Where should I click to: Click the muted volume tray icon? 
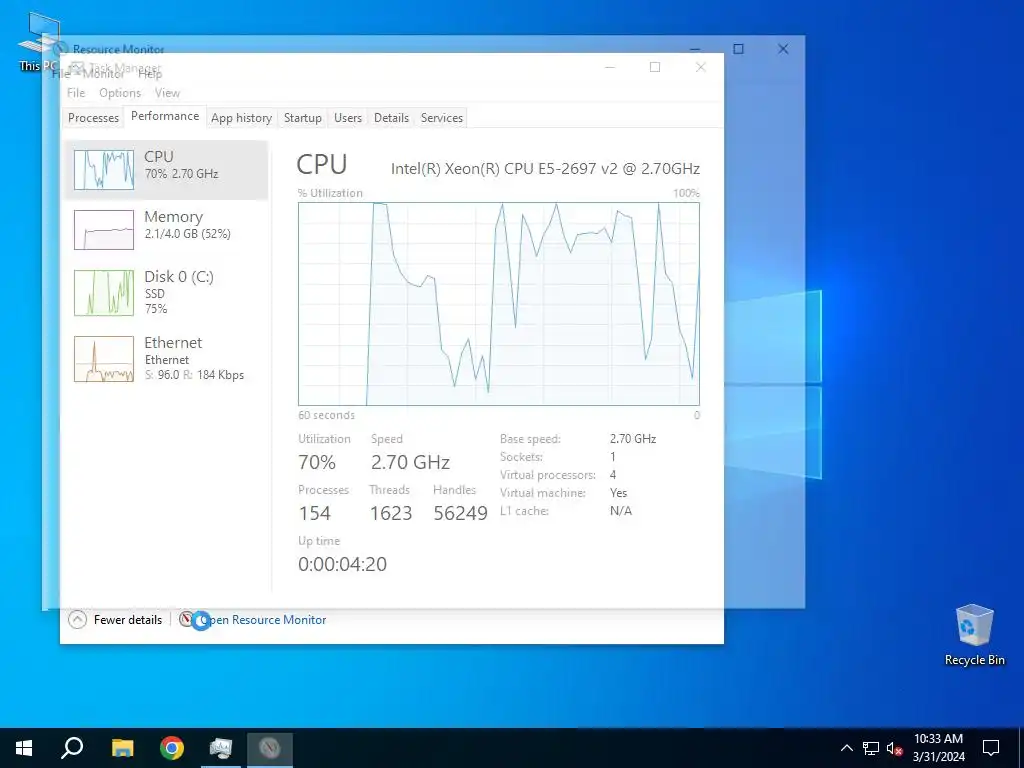[895, 748]
